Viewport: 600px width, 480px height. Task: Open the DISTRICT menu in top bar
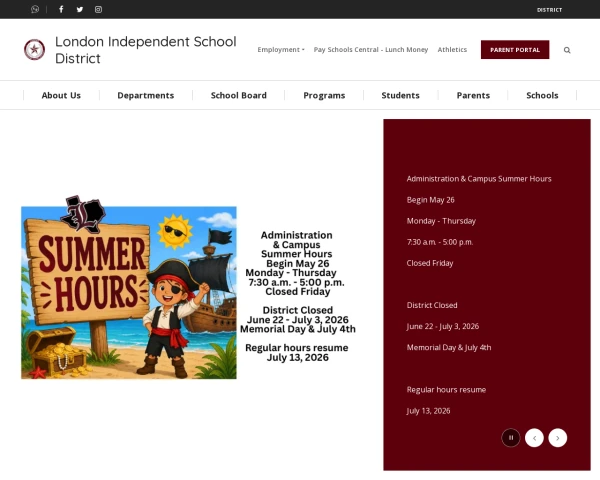click(549, 10)
